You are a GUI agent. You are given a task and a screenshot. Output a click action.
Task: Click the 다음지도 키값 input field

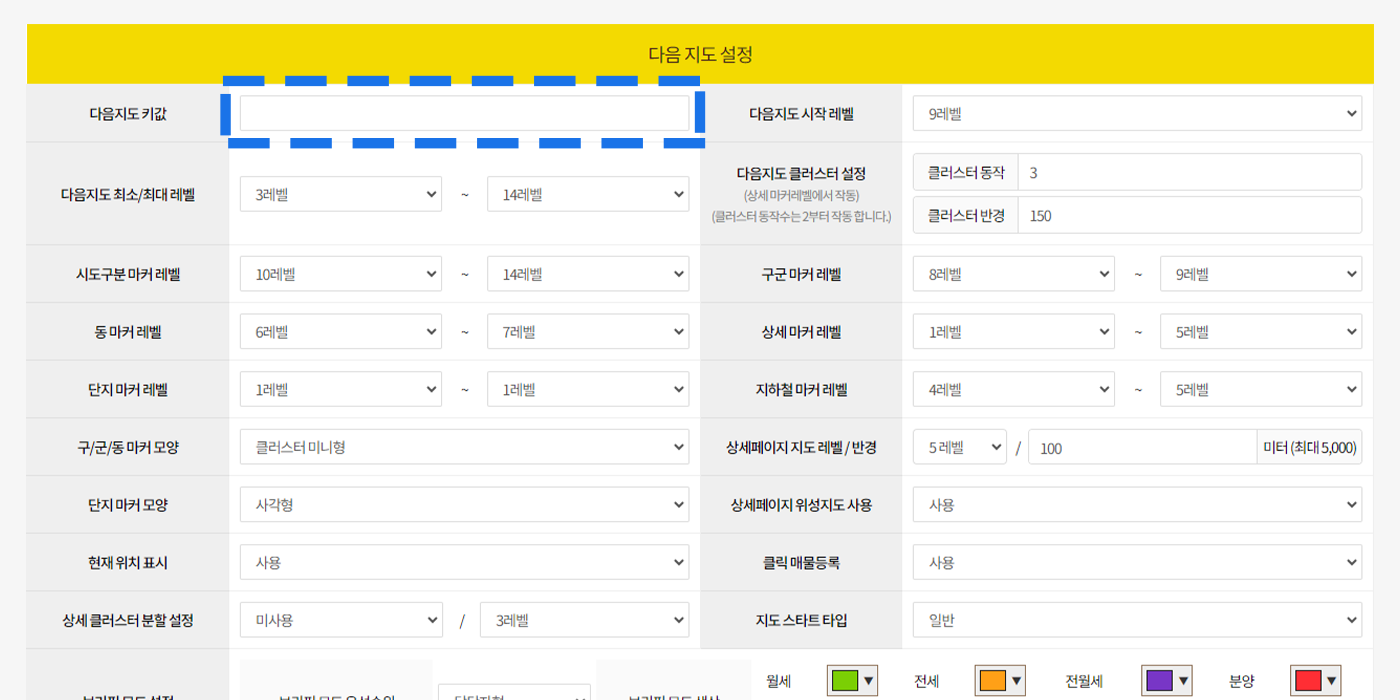pyautogui.click(x=464, y=113)
